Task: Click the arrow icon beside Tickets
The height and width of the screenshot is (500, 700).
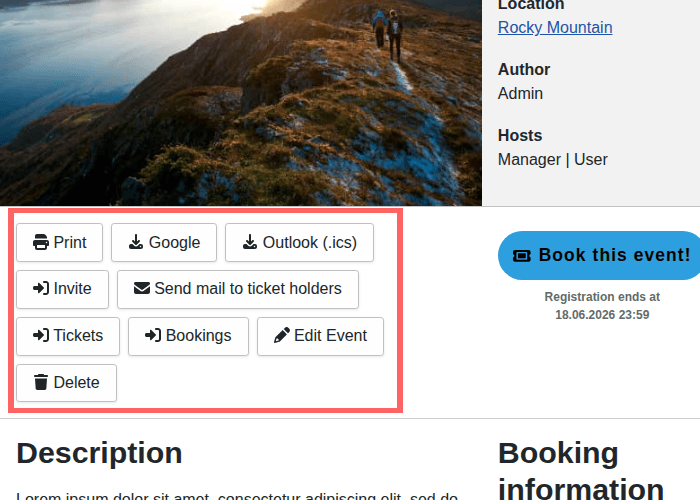Action: (x=41, y=336)
